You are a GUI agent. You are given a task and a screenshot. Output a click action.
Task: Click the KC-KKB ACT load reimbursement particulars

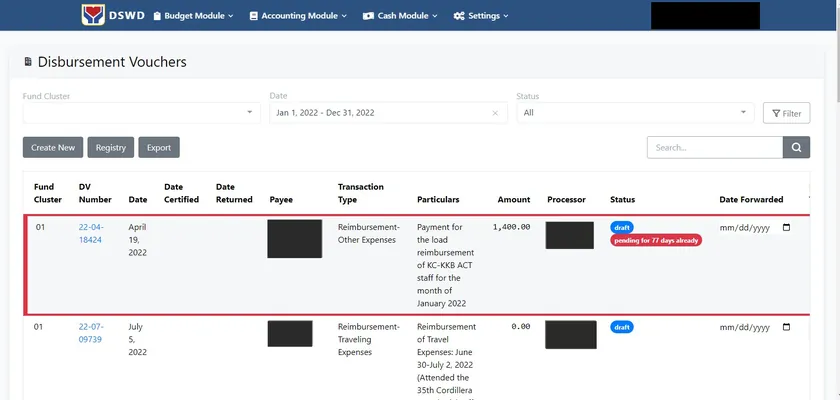pyautogui.click(x=445, y=265)
